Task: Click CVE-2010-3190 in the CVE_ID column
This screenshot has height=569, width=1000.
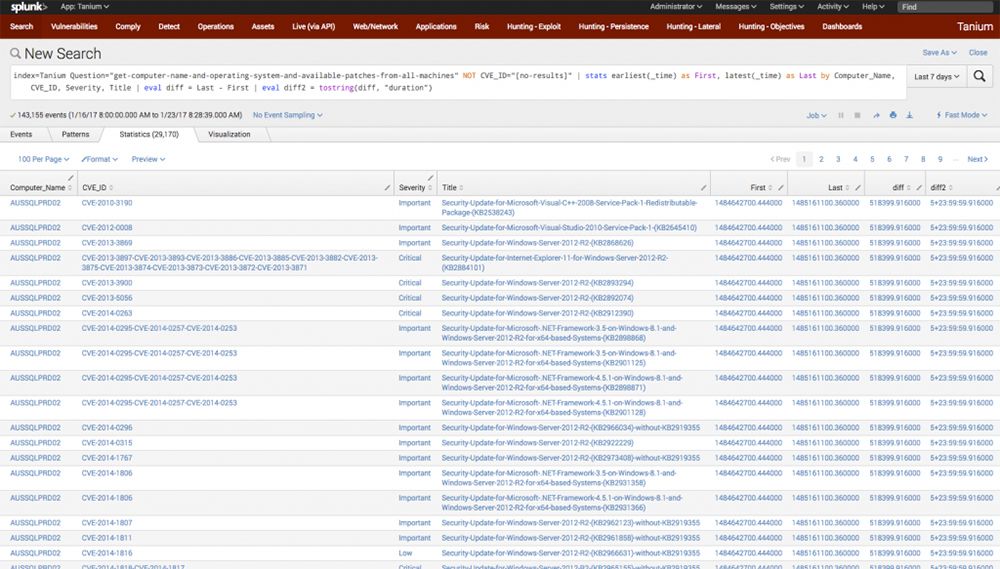Action: (107, 203)
